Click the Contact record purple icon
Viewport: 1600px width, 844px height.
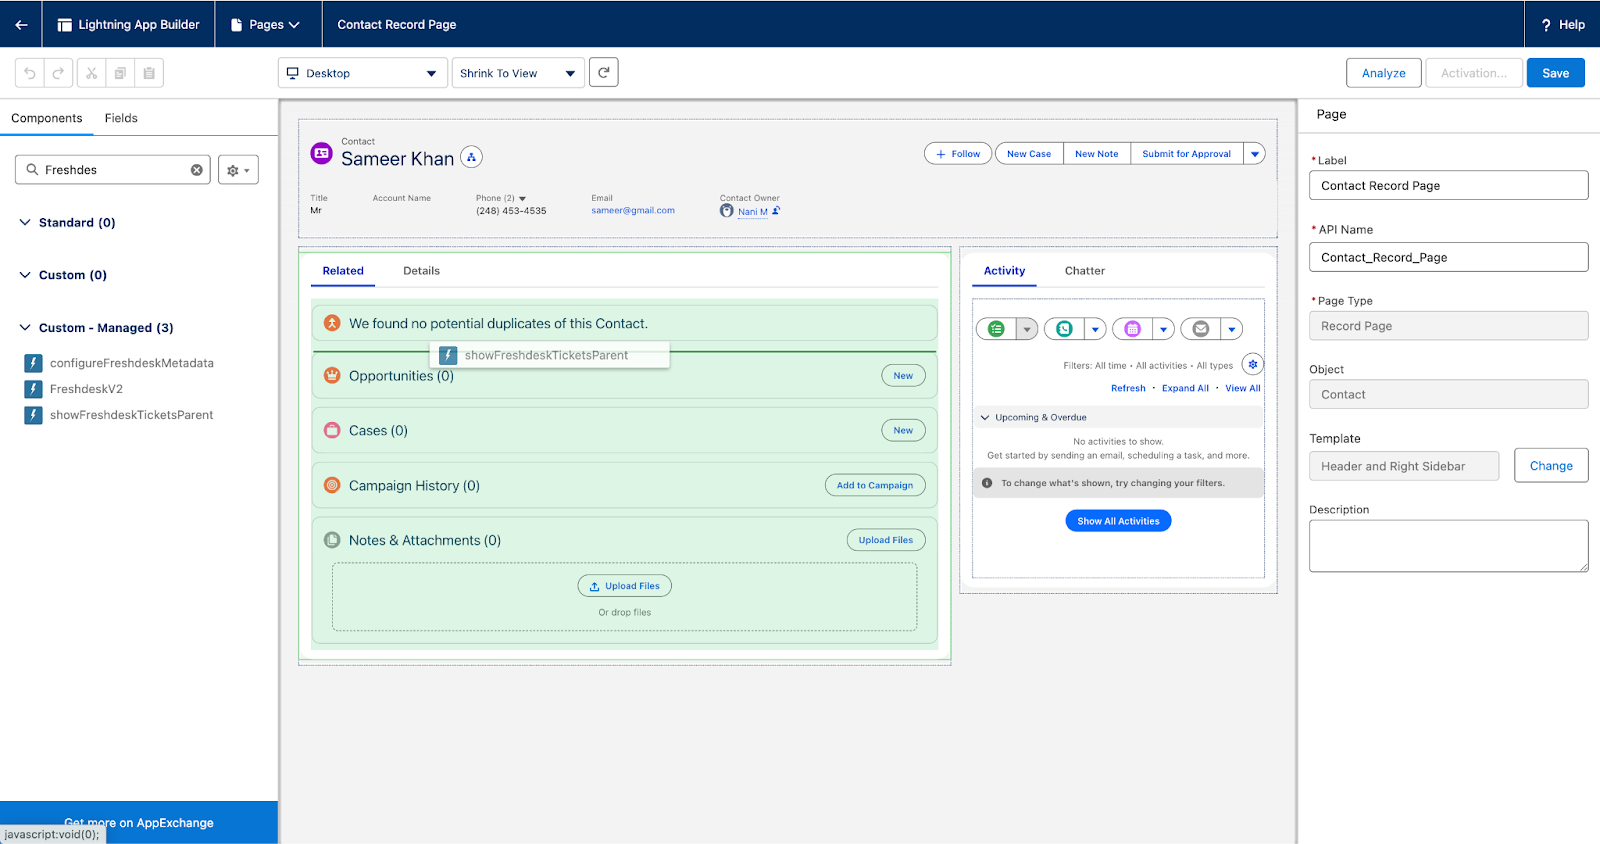321,153
